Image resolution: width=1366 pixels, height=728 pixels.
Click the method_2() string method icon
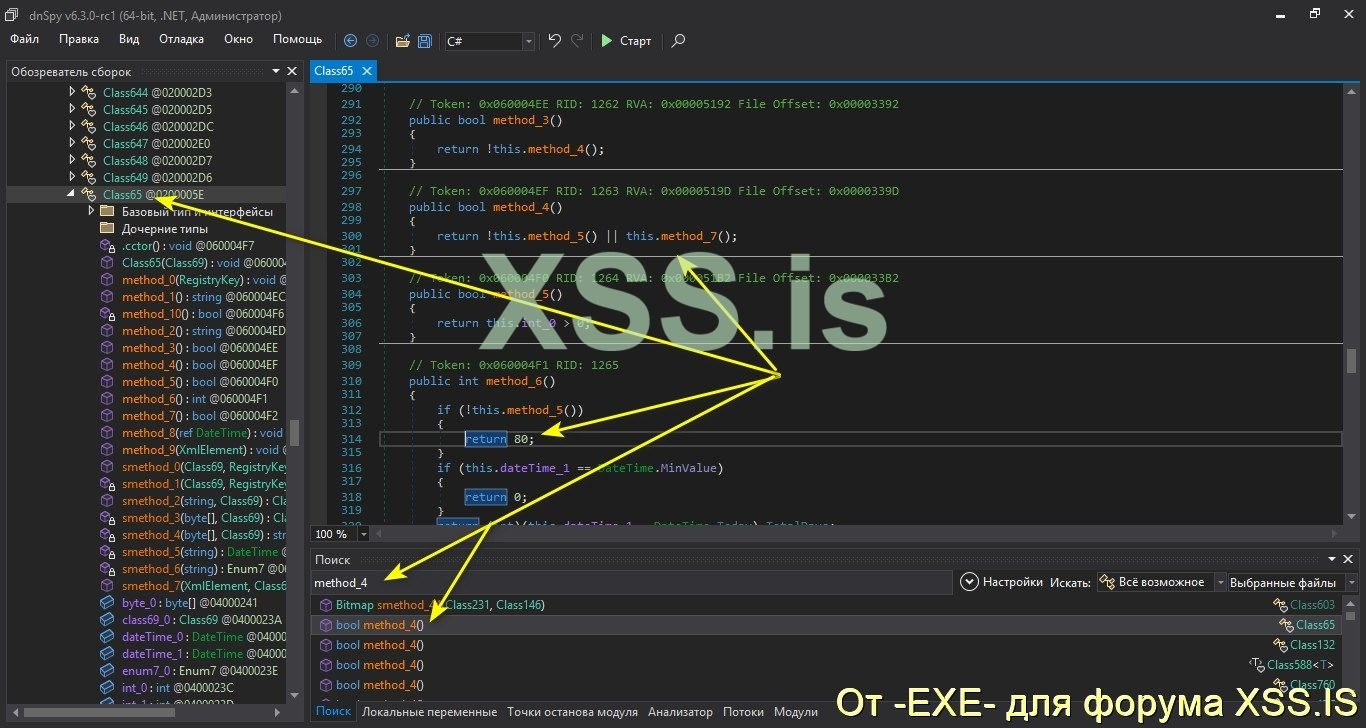[x=108, y=331]
